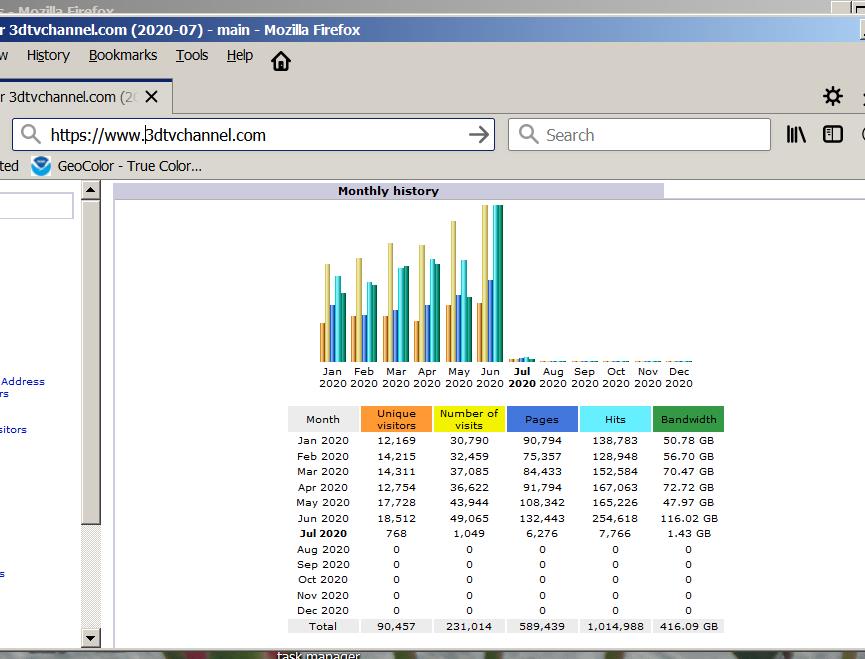This screenshot has width=865, height=659.
Task: Open the Tools menu
Action: click(192, 56)
